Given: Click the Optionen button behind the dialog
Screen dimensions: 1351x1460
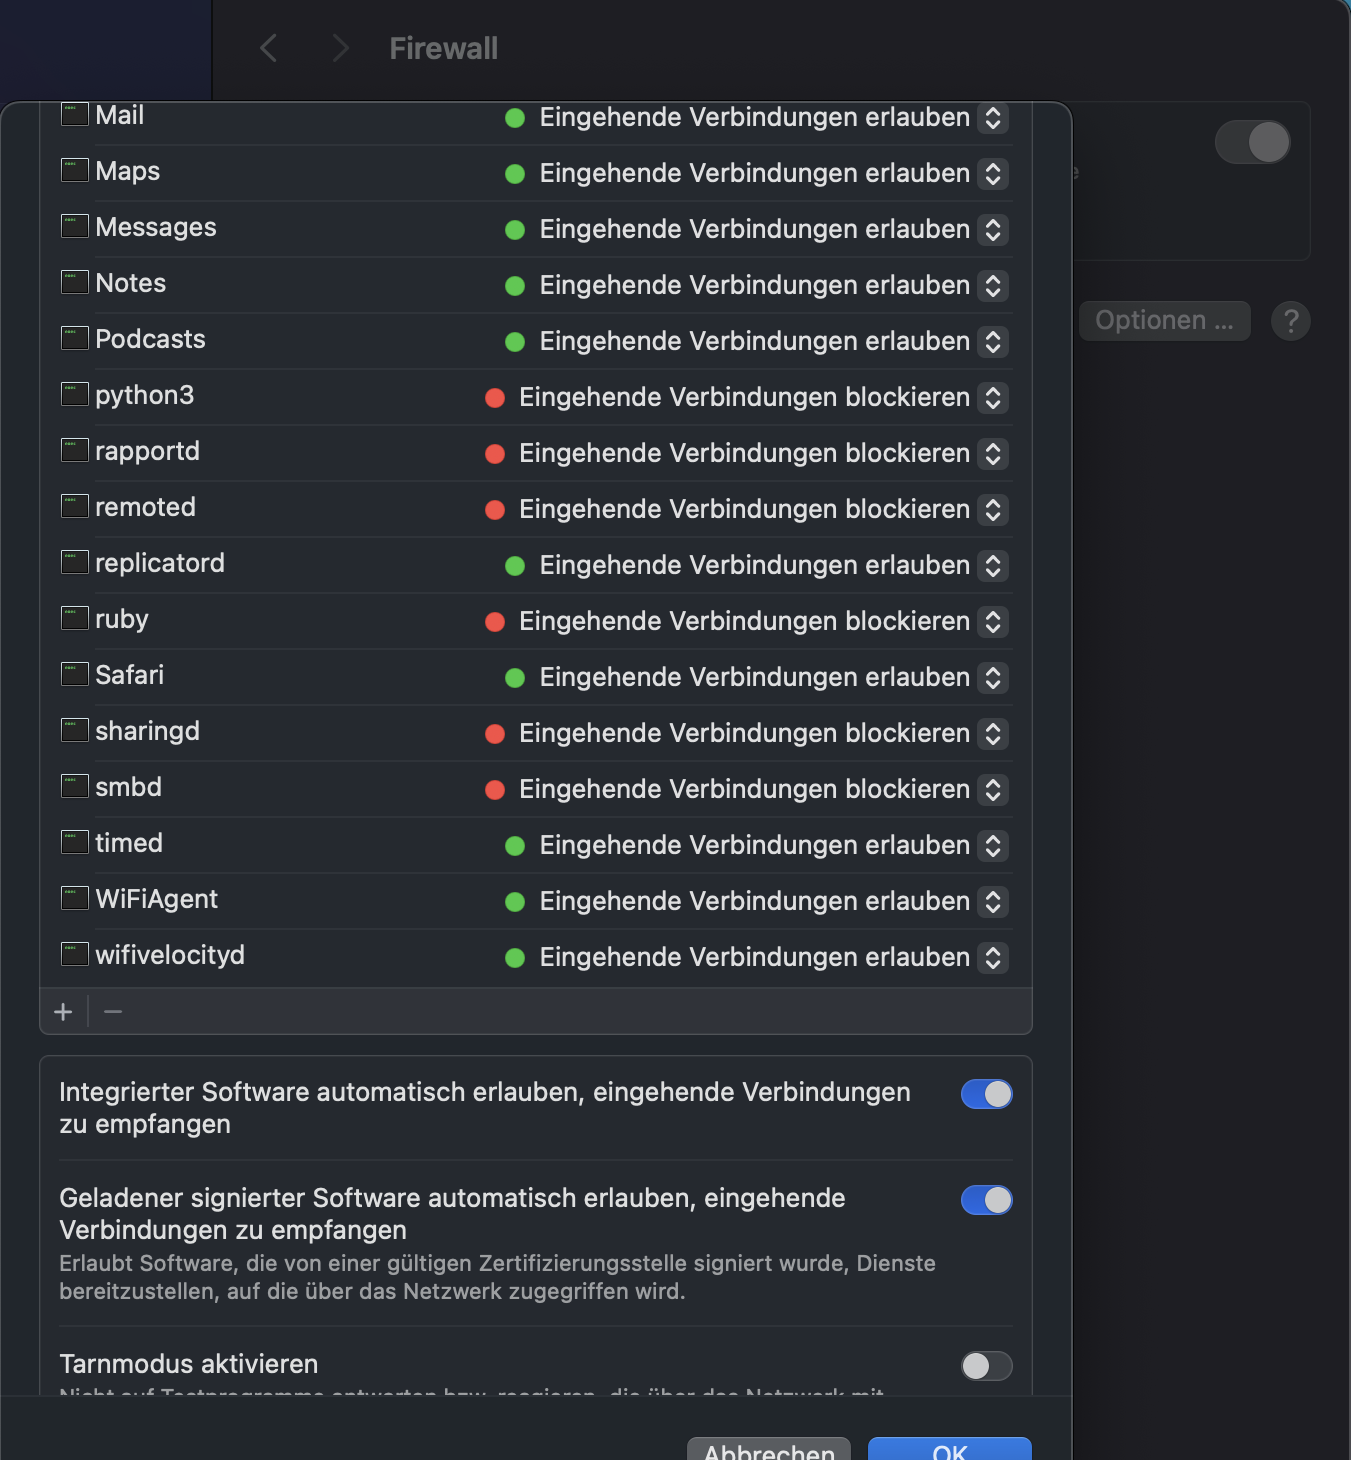Looking at the screenshot, I should point(1164,321).
